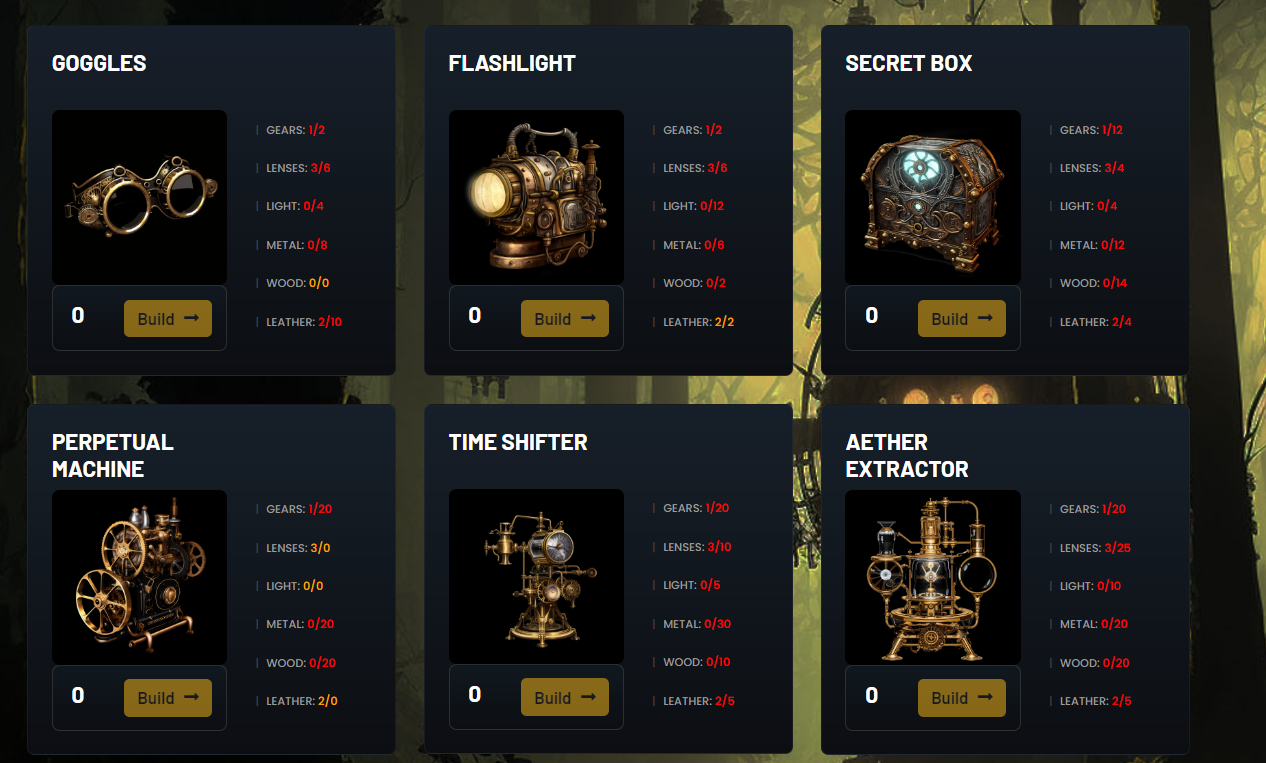The height and width of the screenshot is (763, 1266).
Task: Select the Secret Box title
Action: point(908,63)
